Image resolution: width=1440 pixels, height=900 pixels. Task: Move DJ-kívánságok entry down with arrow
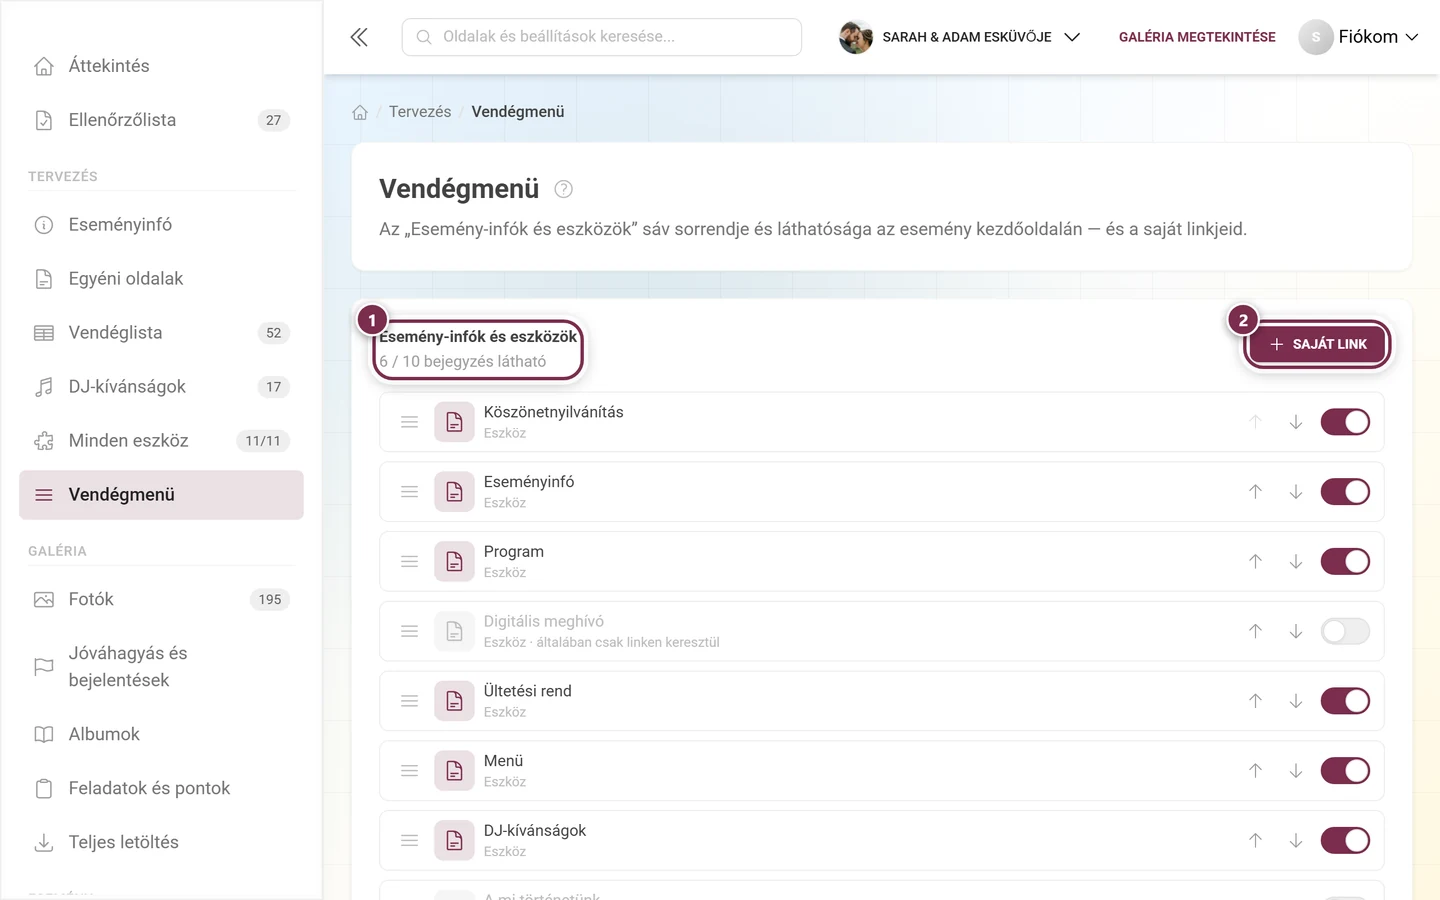(1296, 841)
